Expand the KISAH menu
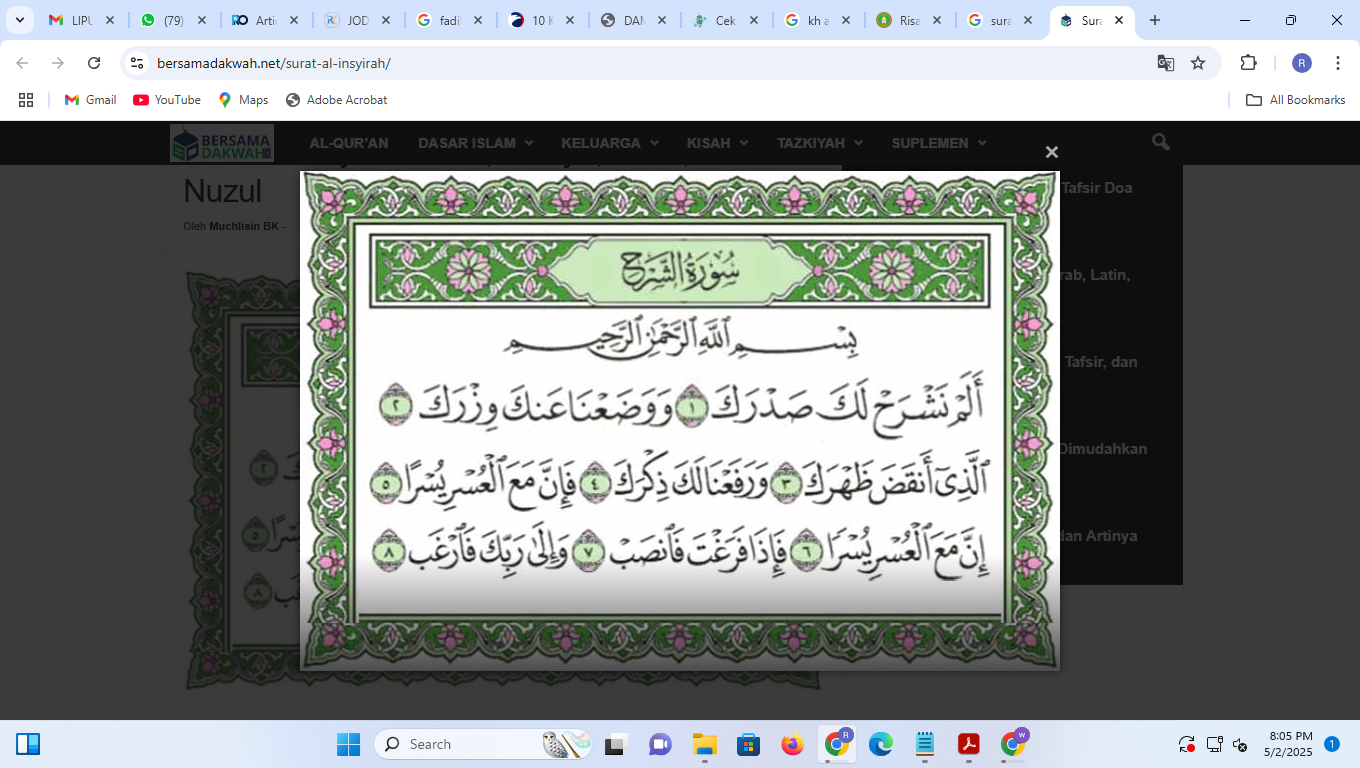This screenshot has height=768, width=1360. click(x=717, y=143)
